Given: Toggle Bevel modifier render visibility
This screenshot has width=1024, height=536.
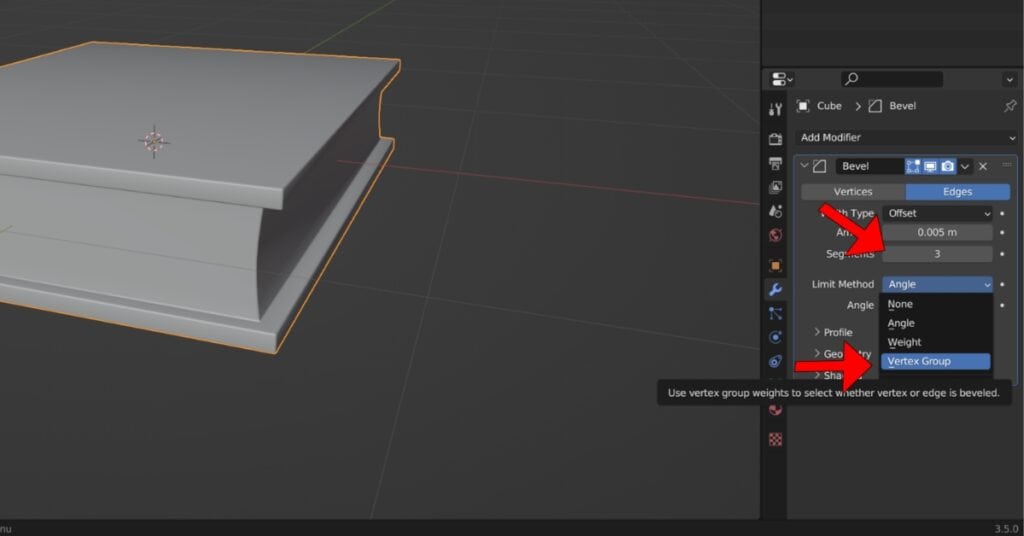Looking at the screenshot, I should (x=947, y=166).
